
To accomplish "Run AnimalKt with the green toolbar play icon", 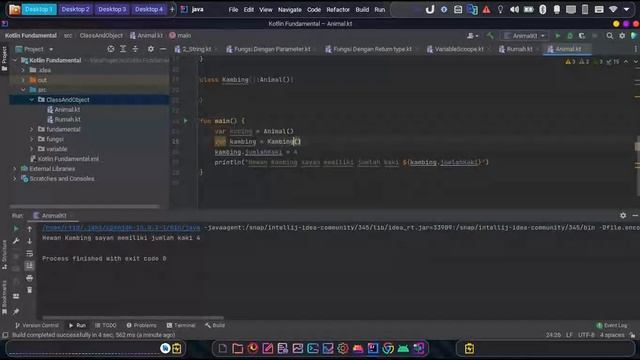I will pyautogui.click(x=558, y=36).
